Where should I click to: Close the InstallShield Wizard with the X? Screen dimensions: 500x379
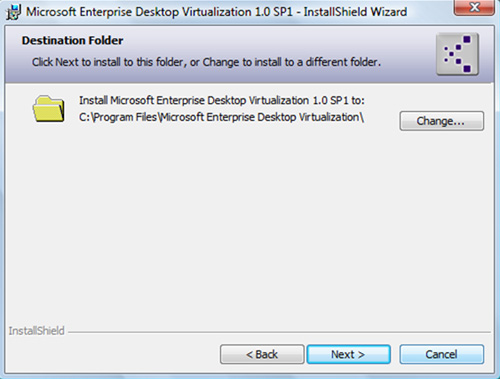pyautogui.click(x=474, y=7)
